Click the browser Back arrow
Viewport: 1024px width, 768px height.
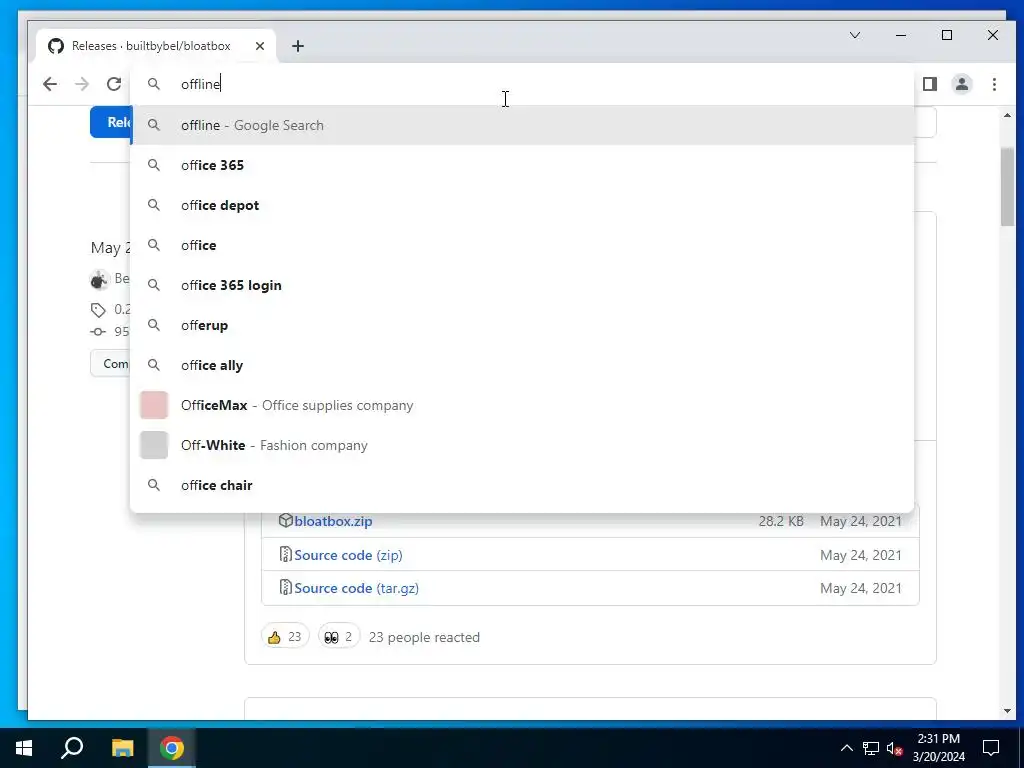(50, 84)
